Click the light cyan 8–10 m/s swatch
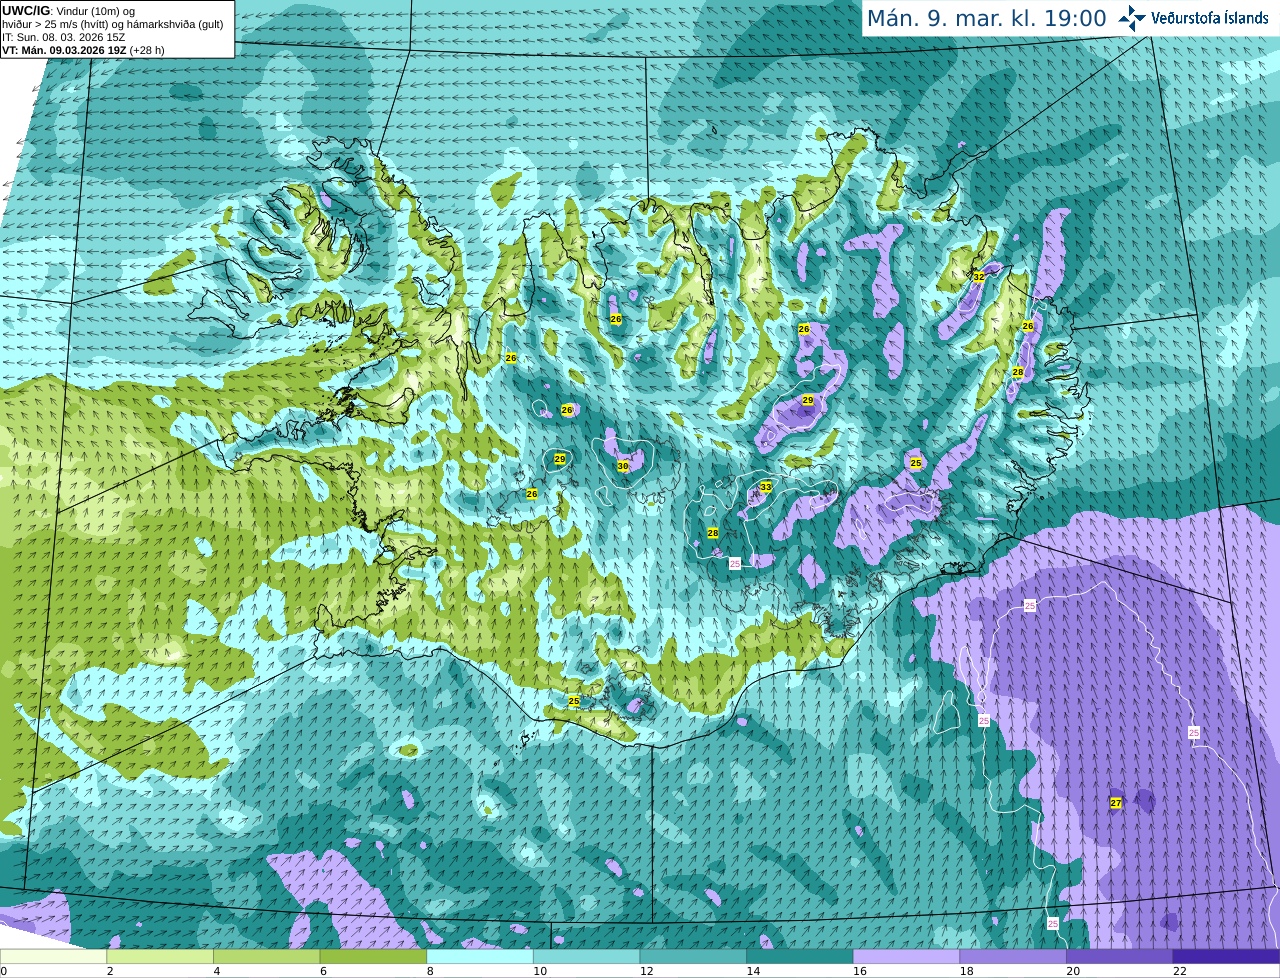Viewport: 1280px width, 978px height. [480, 957]
